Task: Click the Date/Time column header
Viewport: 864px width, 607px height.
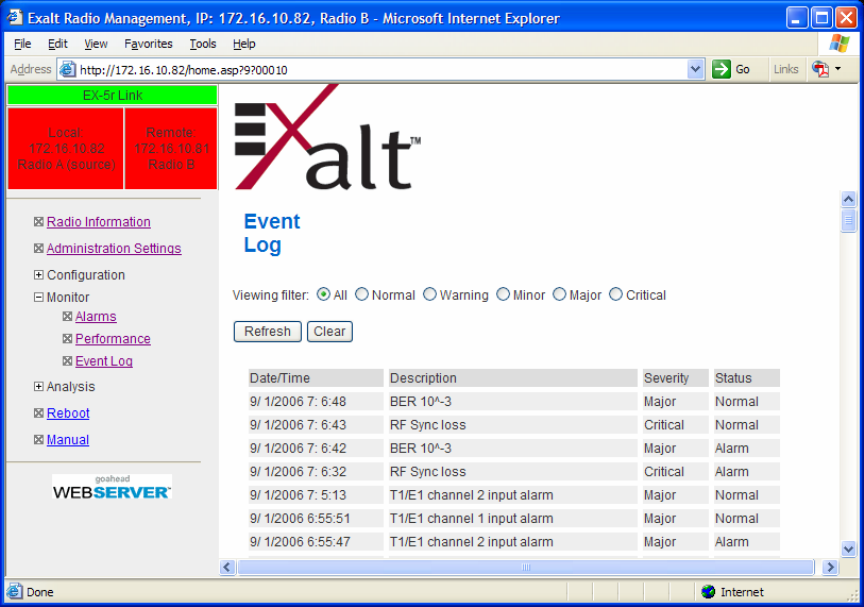Action: (x=316, y=378)
